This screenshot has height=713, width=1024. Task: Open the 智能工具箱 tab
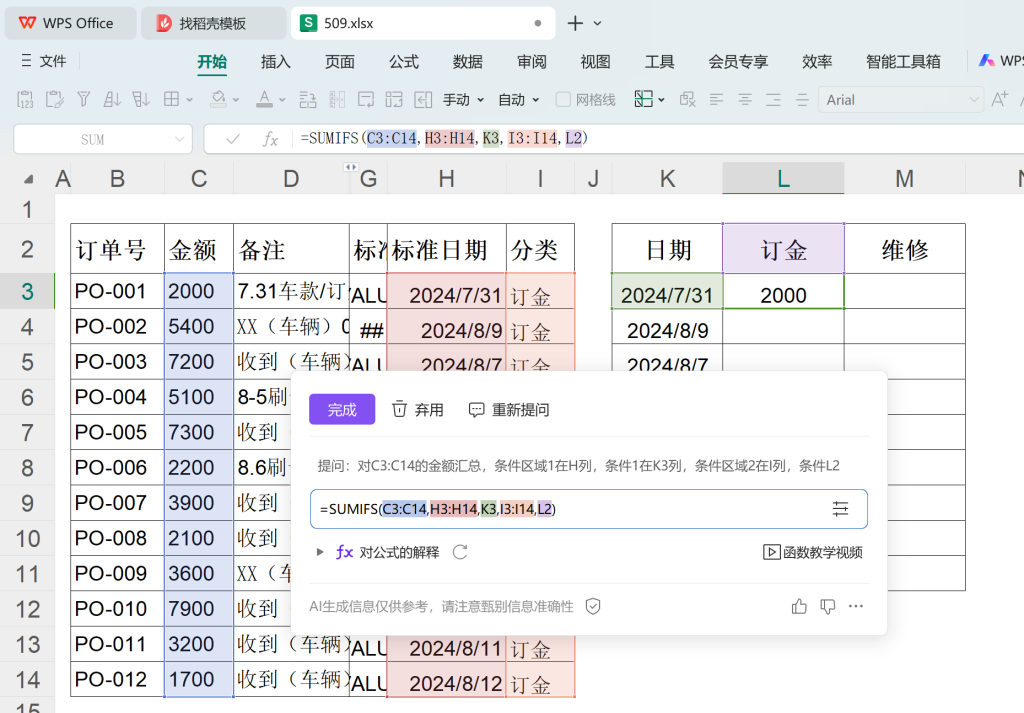point(903,62)
